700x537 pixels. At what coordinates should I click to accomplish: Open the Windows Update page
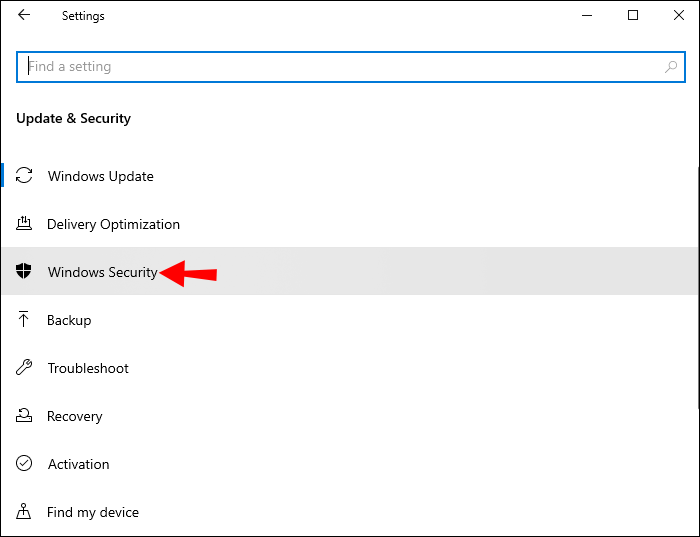[x=101, y=176]
